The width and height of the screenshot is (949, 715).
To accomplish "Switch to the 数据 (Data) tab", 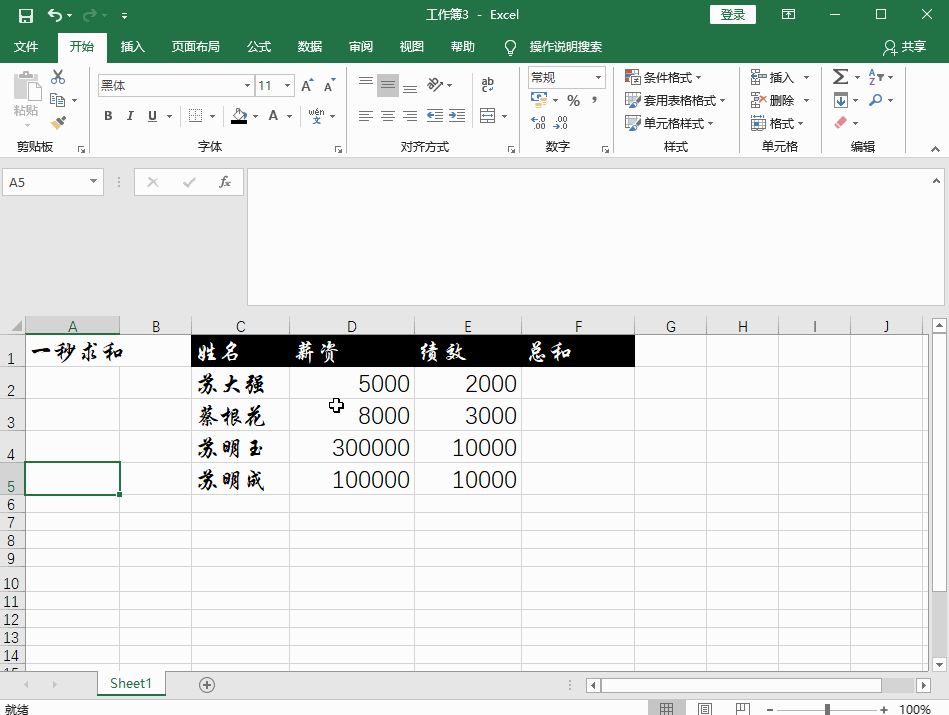I will (310, 47).
